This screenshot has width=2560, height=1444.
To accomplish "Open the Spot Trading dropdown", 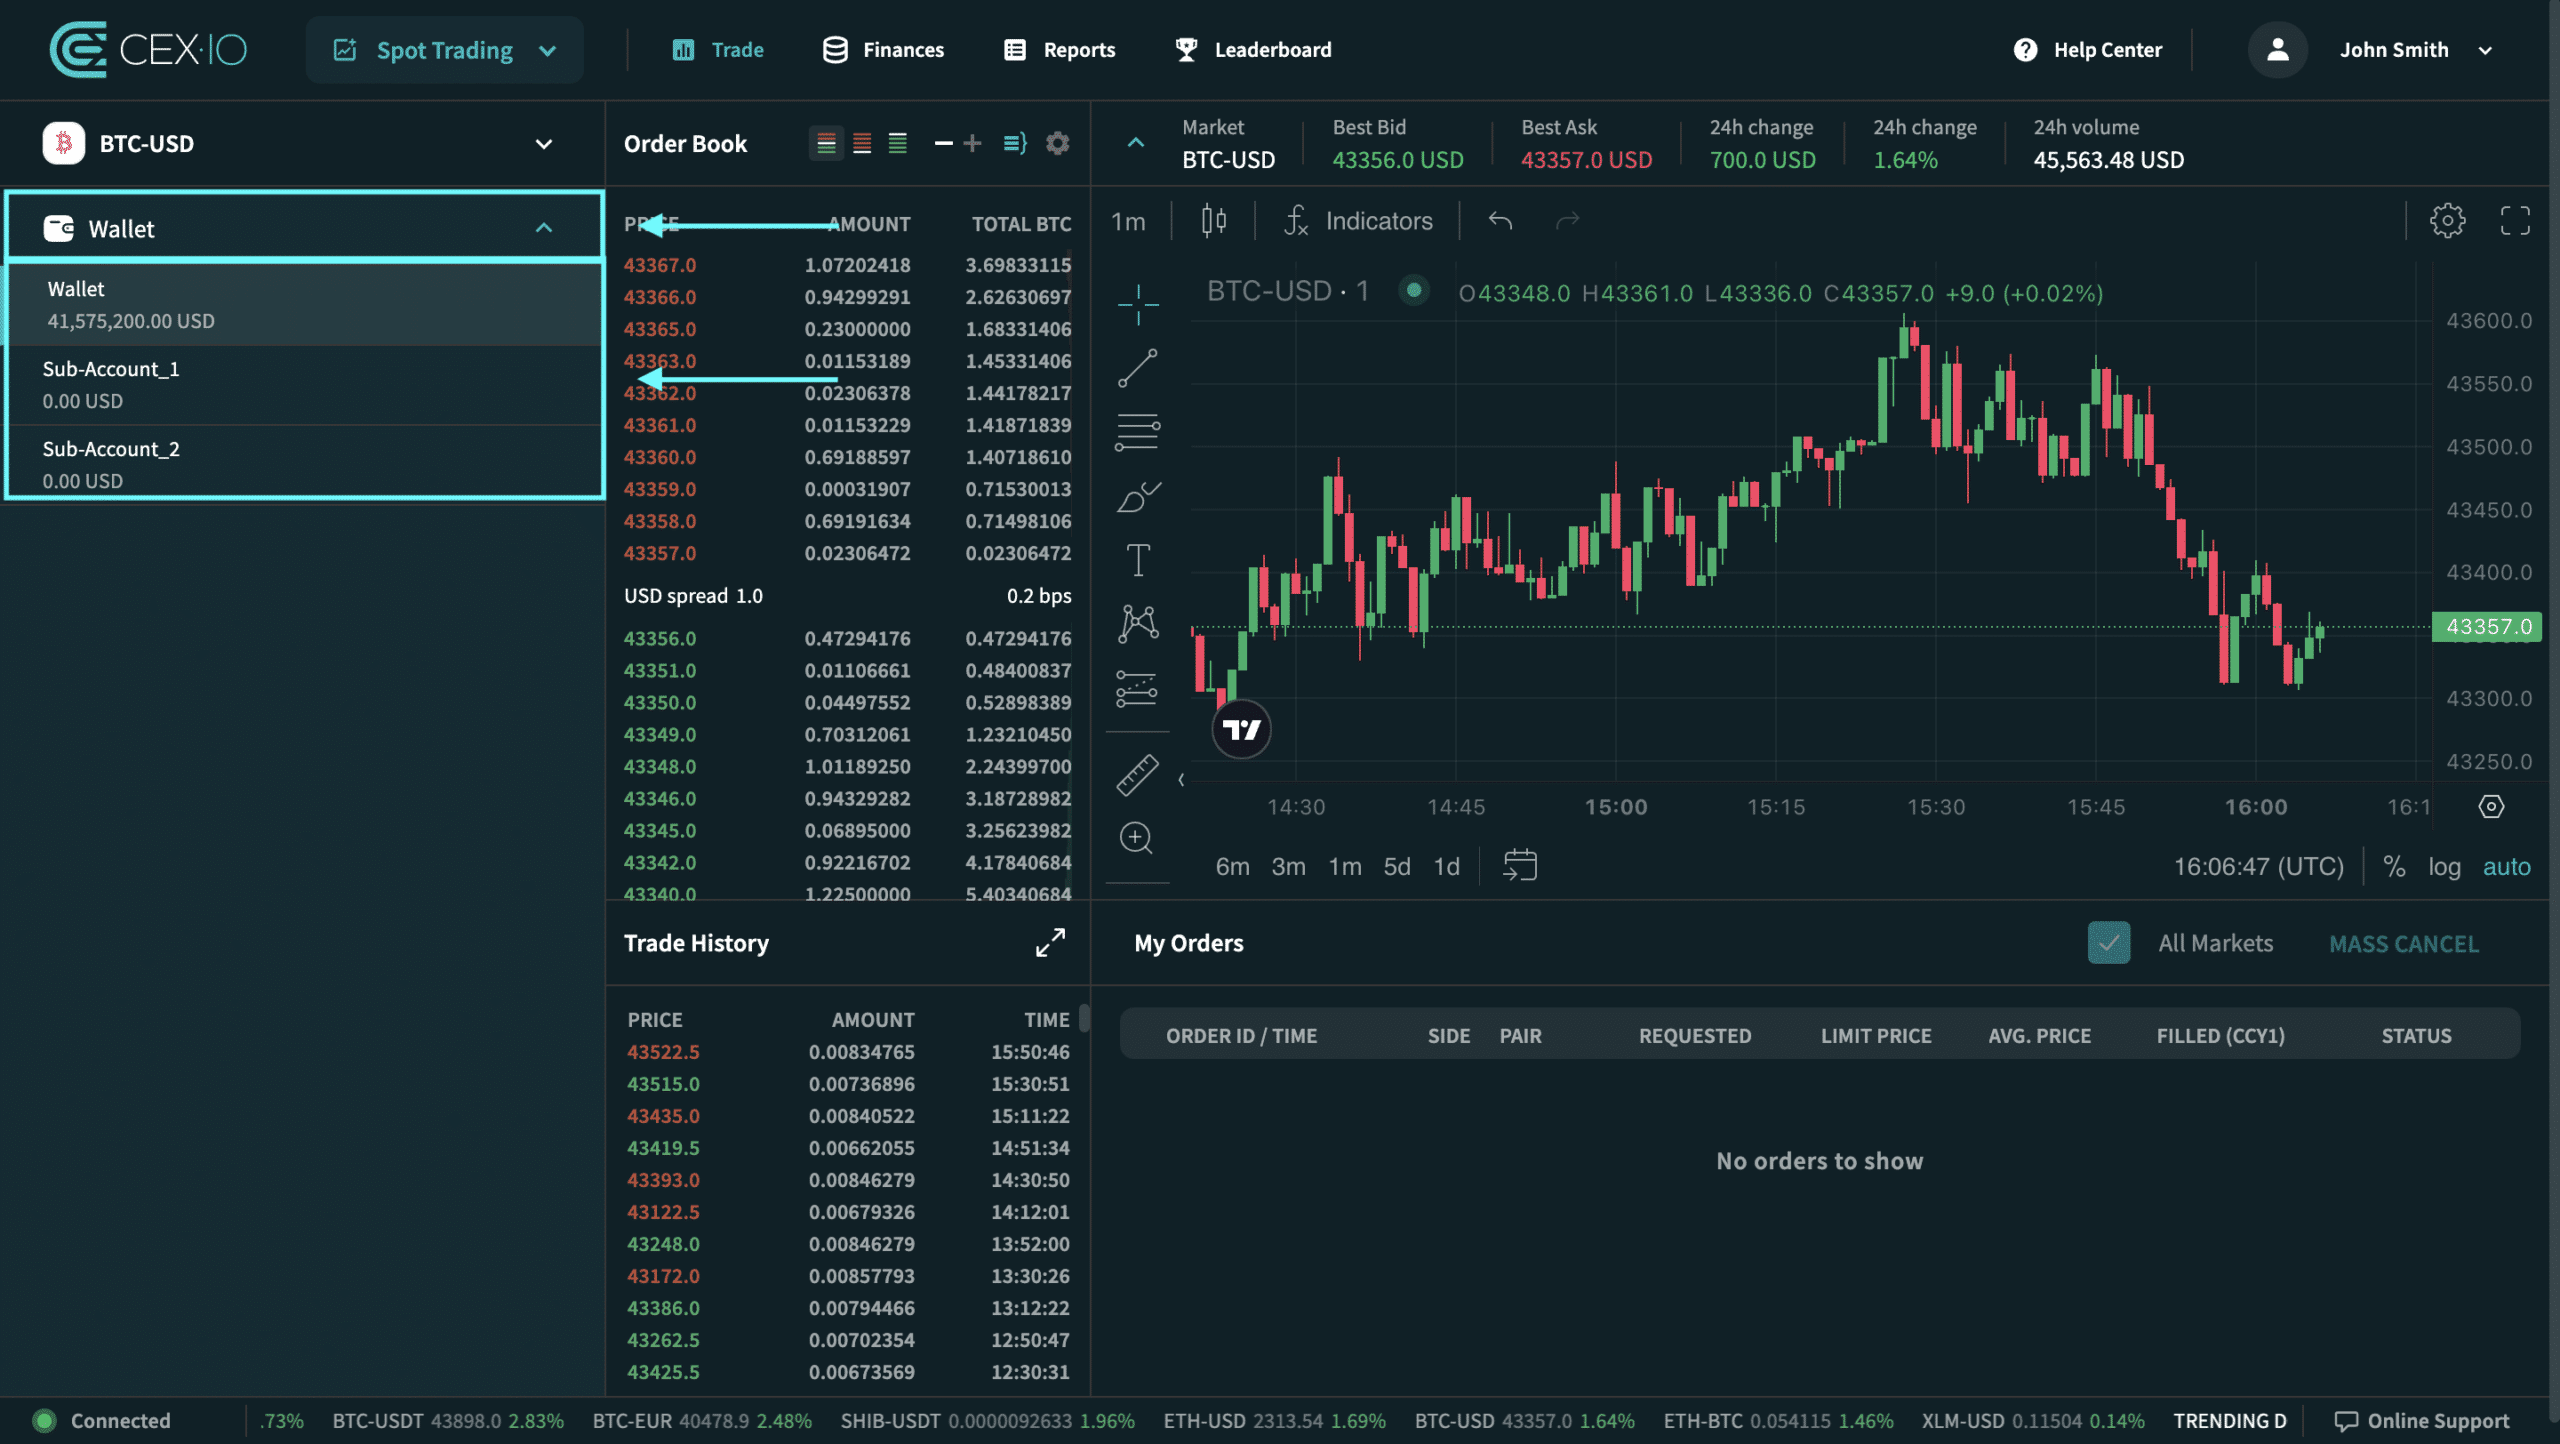I will (445, 50).
